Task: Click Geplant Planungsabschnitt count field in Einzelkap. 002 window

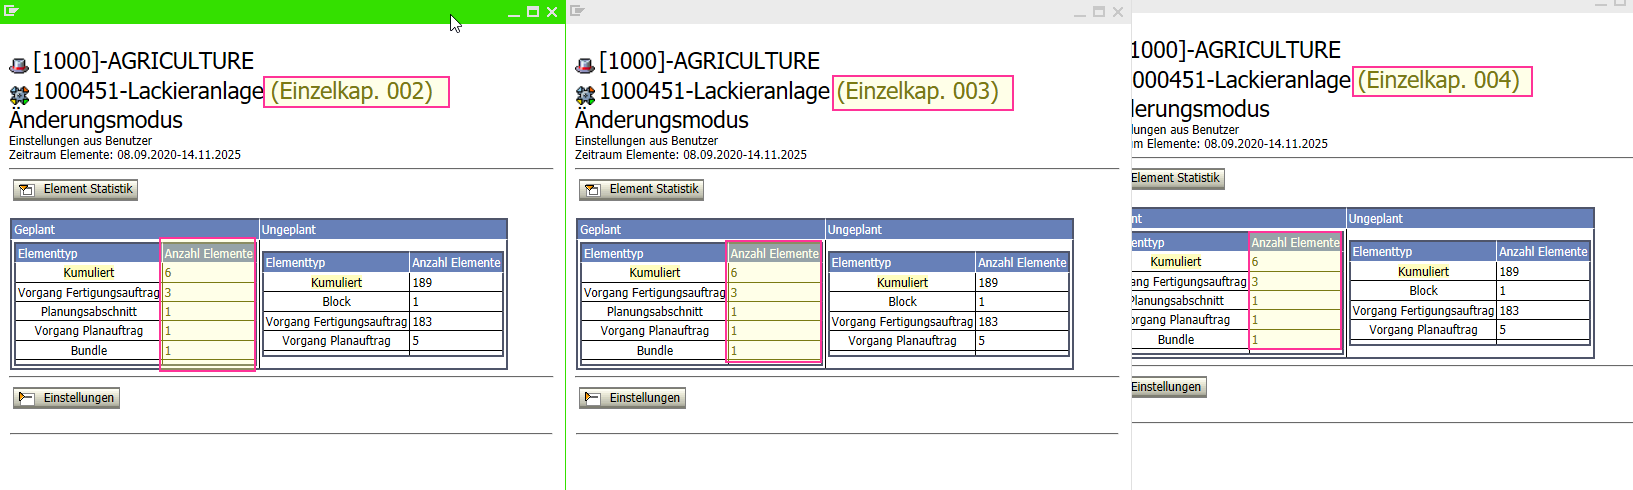Action: [208, 312]
